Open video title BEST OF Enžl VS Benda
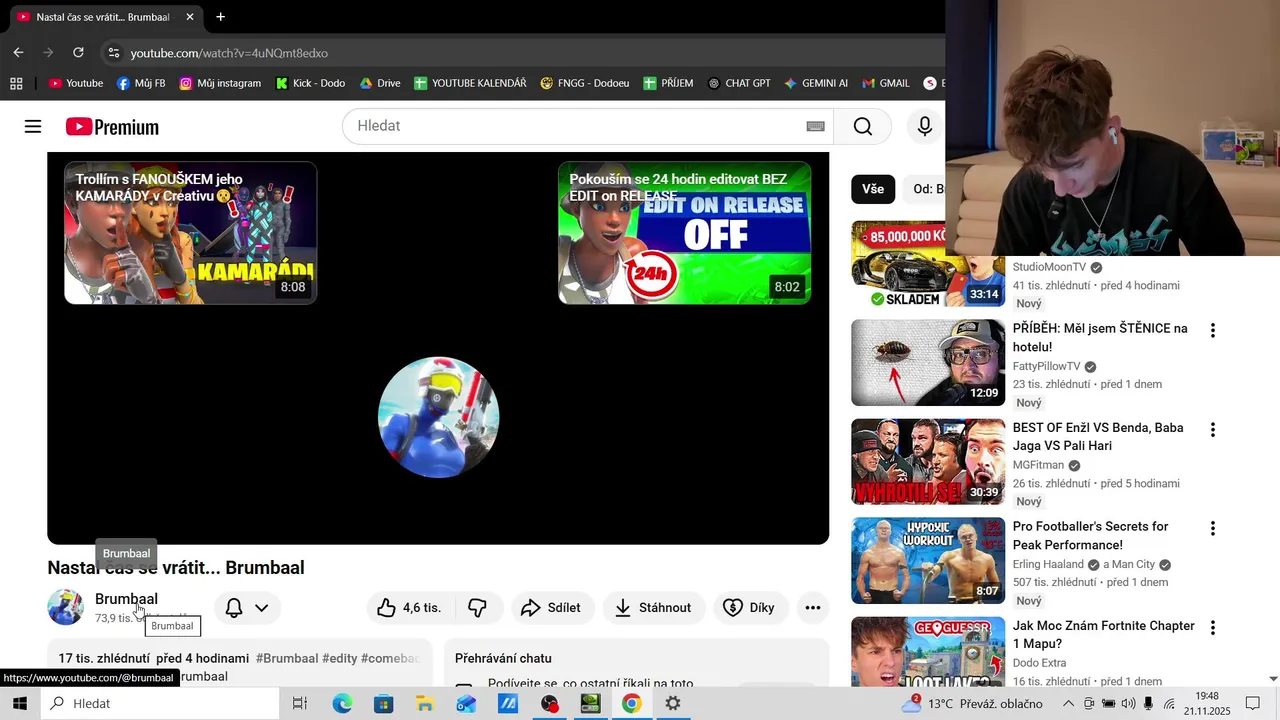The width and height of the screenshot is (1280, 720). pos(1098,437)
